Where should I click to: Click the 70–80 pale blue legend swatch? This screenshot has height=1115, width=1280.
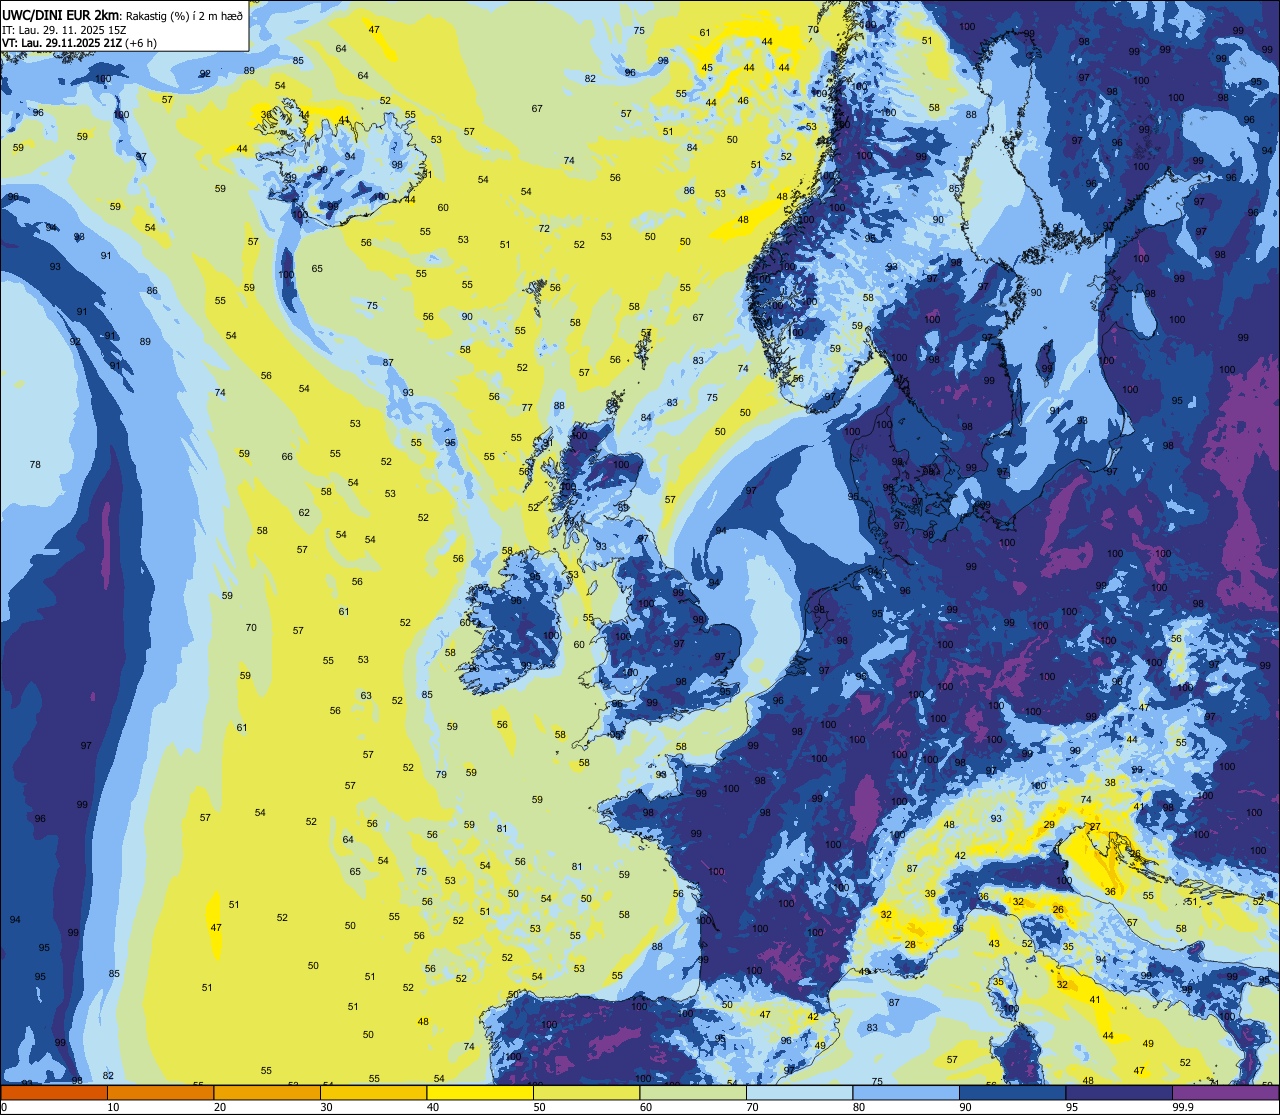pyautogui.click(x=799, y=1093)
